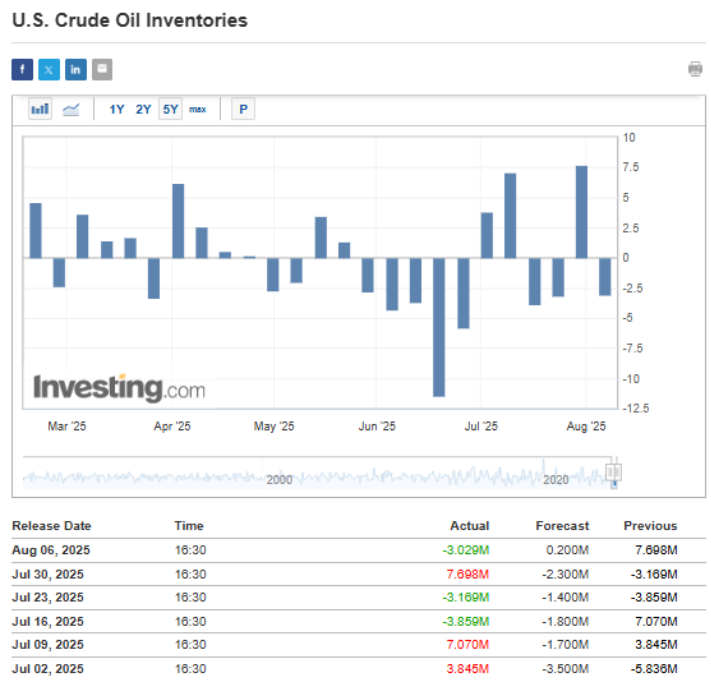Click the Actual column header
This screenshot has height=682, width=711.
(469, 525)
